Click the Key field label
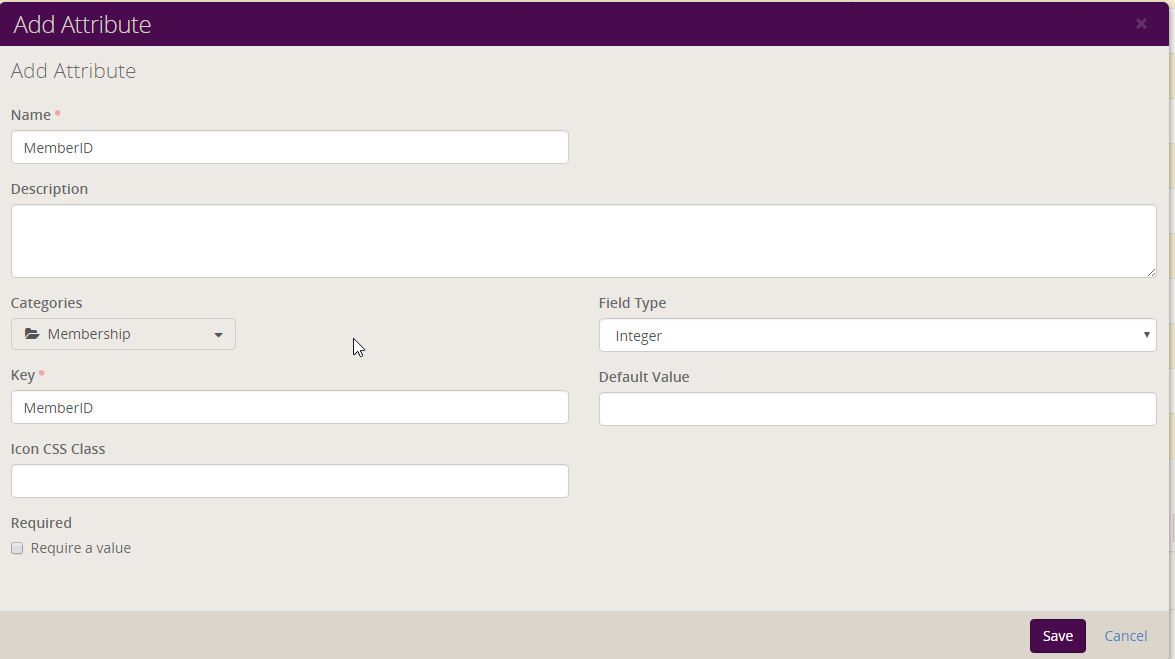 point(23,375)
